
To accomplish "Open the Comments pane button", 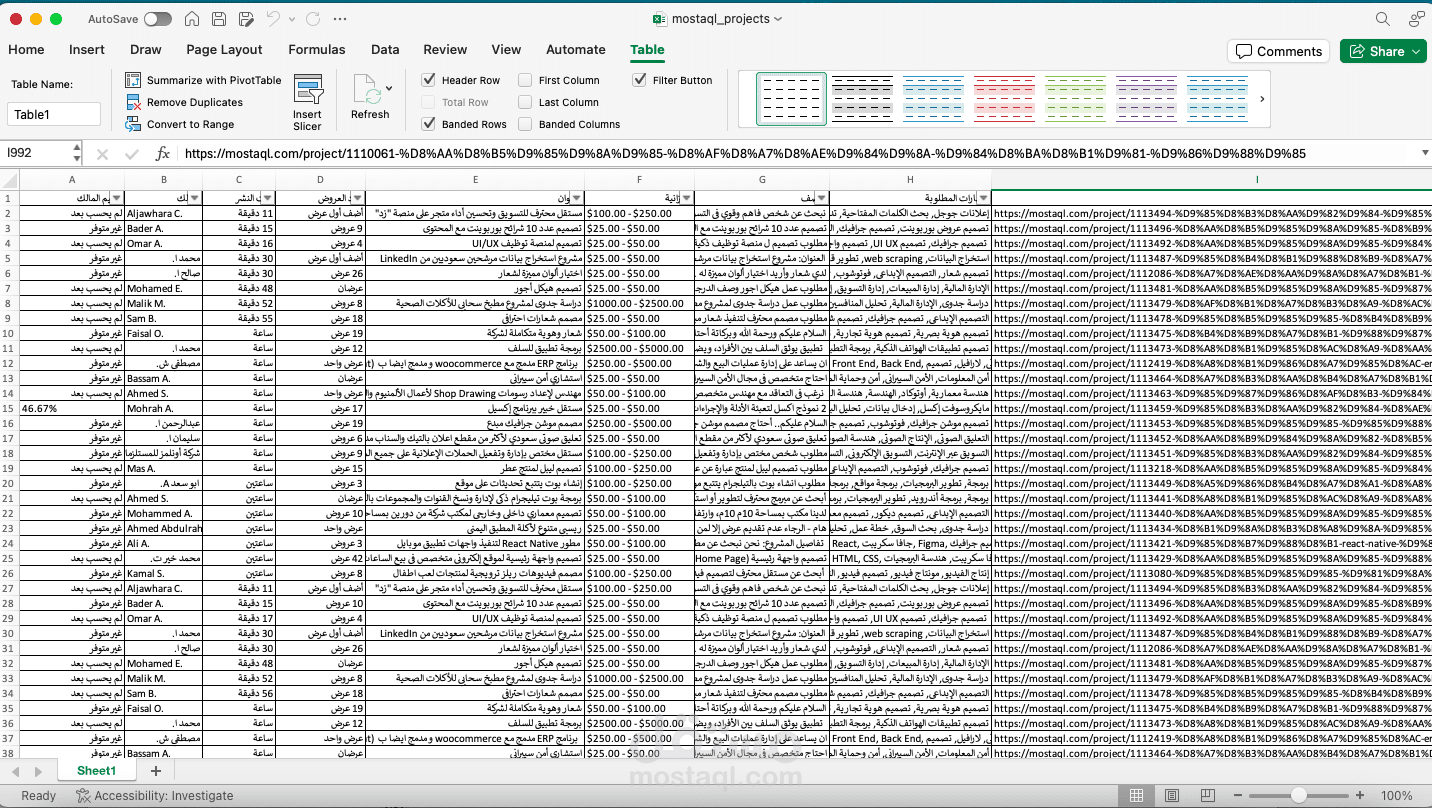I will (1279, 51).
